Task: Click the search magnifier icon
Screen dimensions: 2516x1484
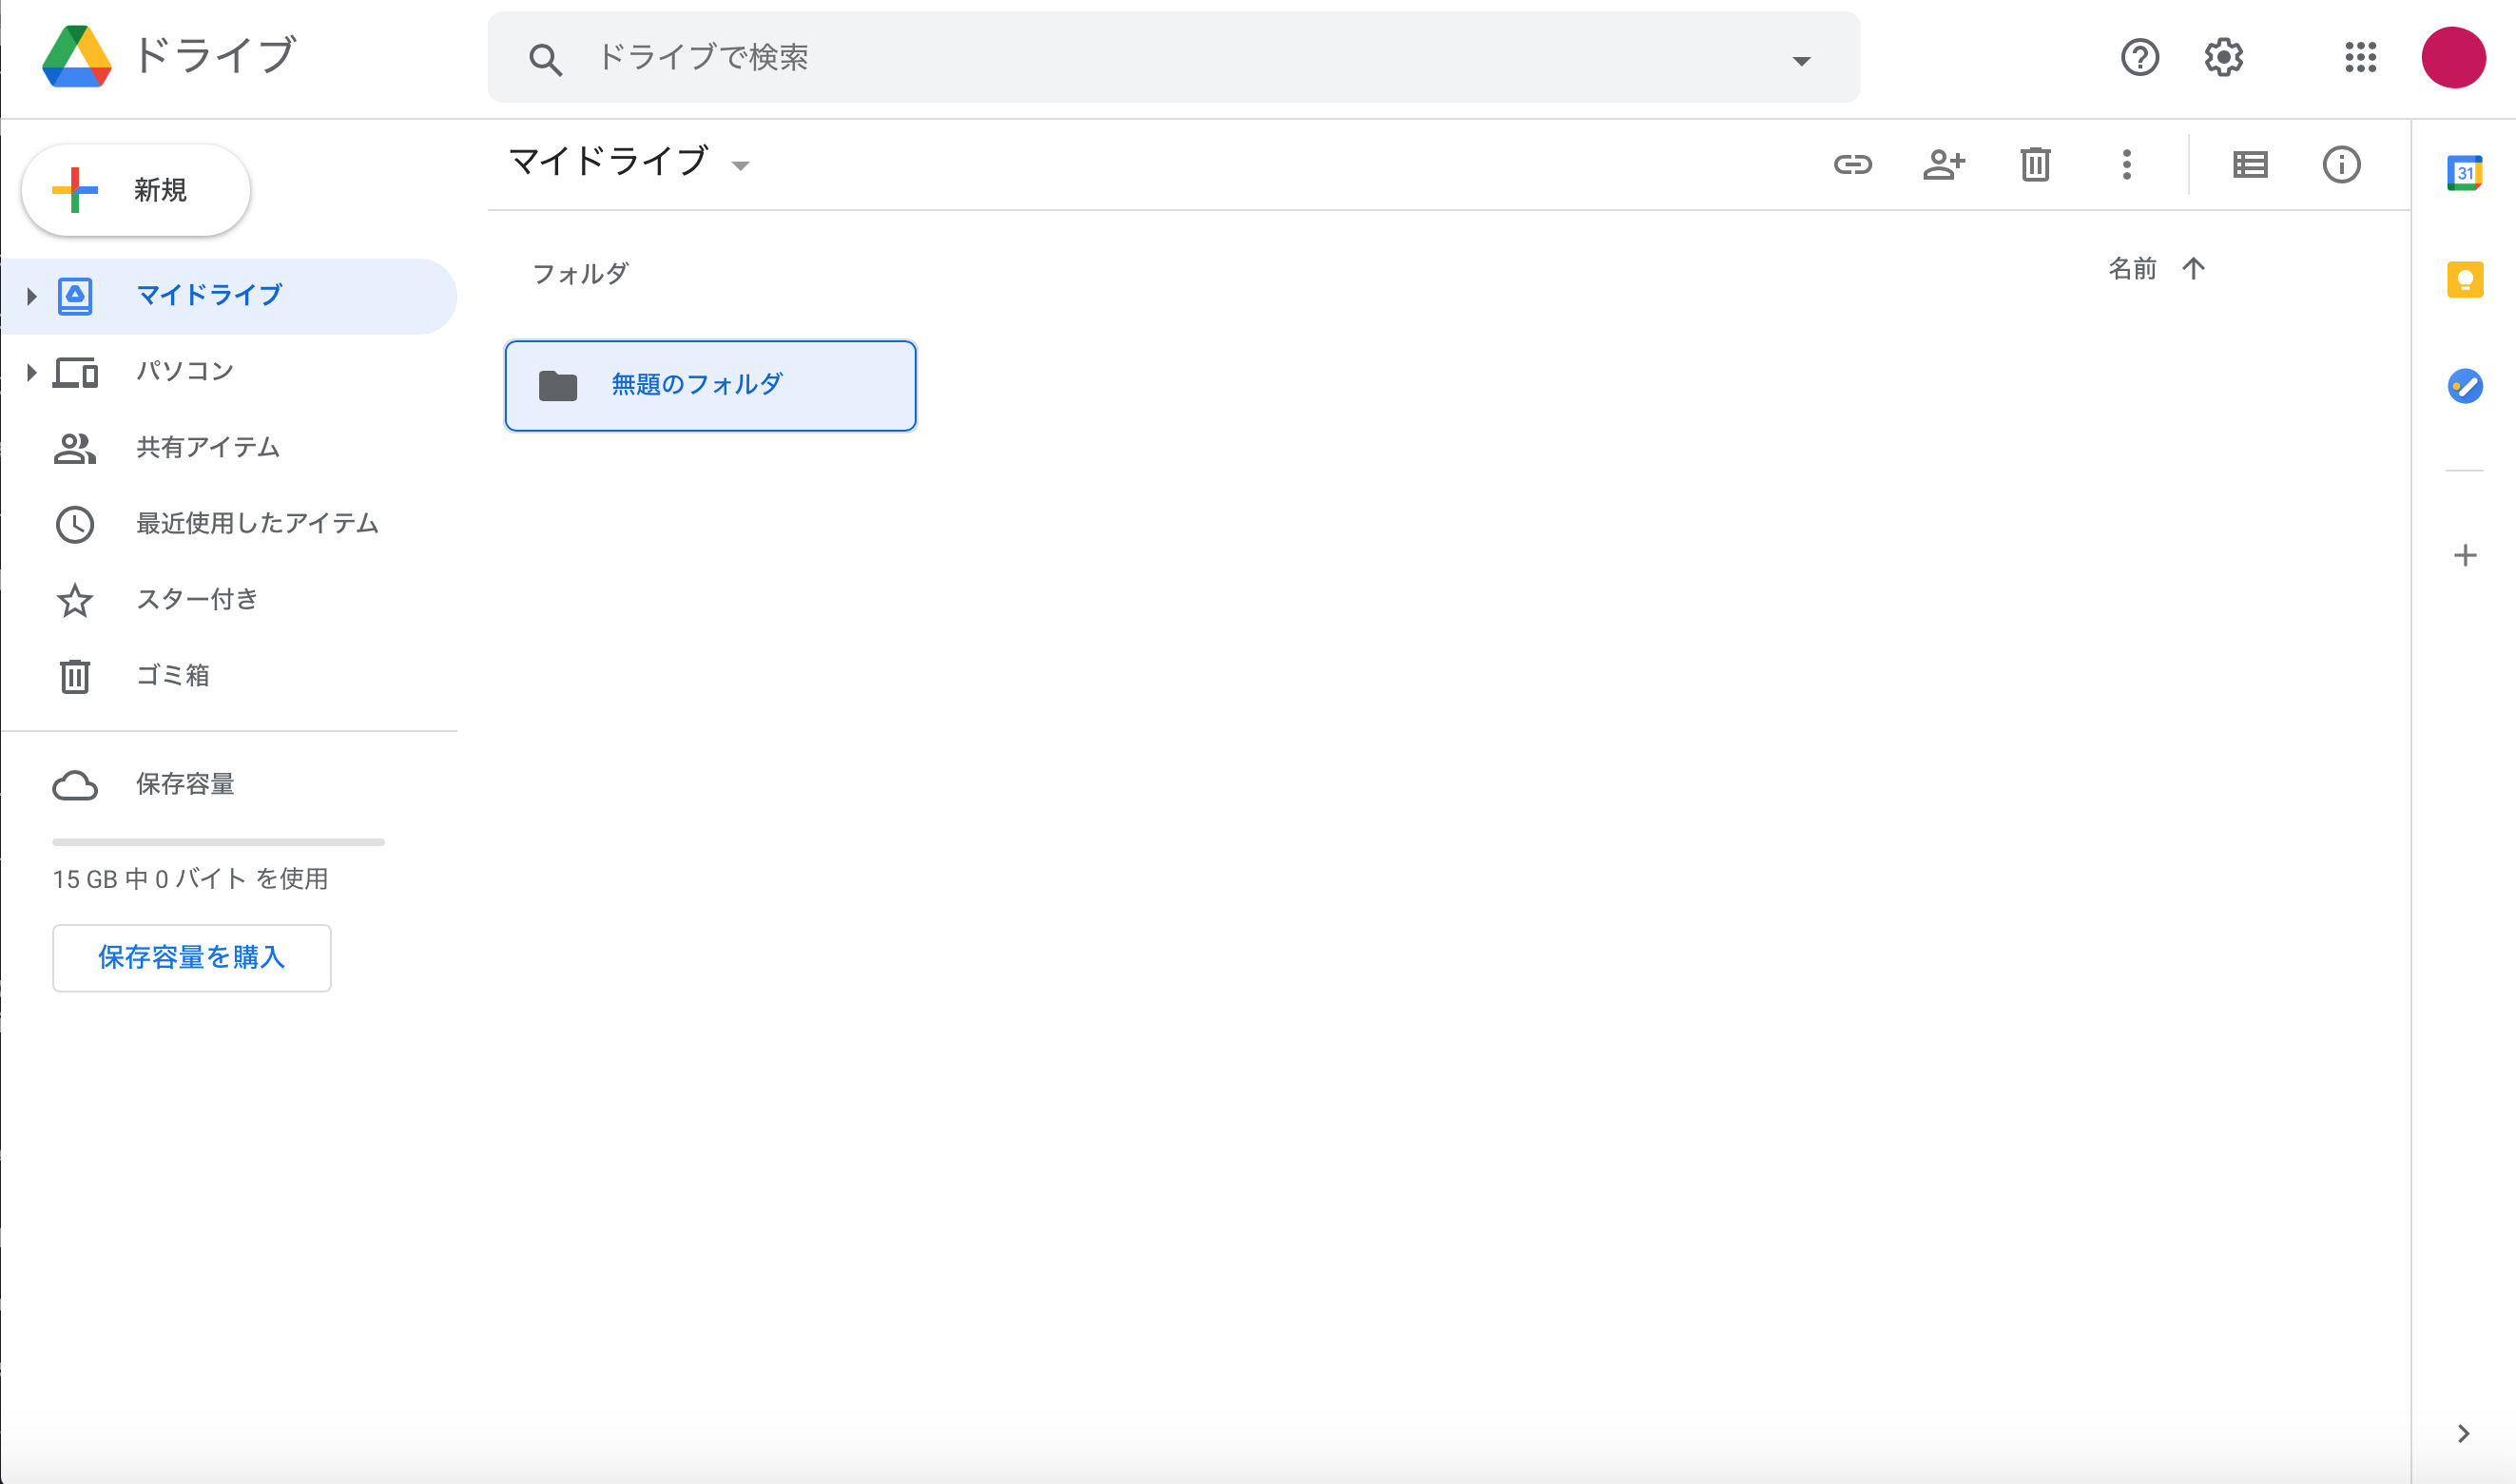Action: click(545, 59)
